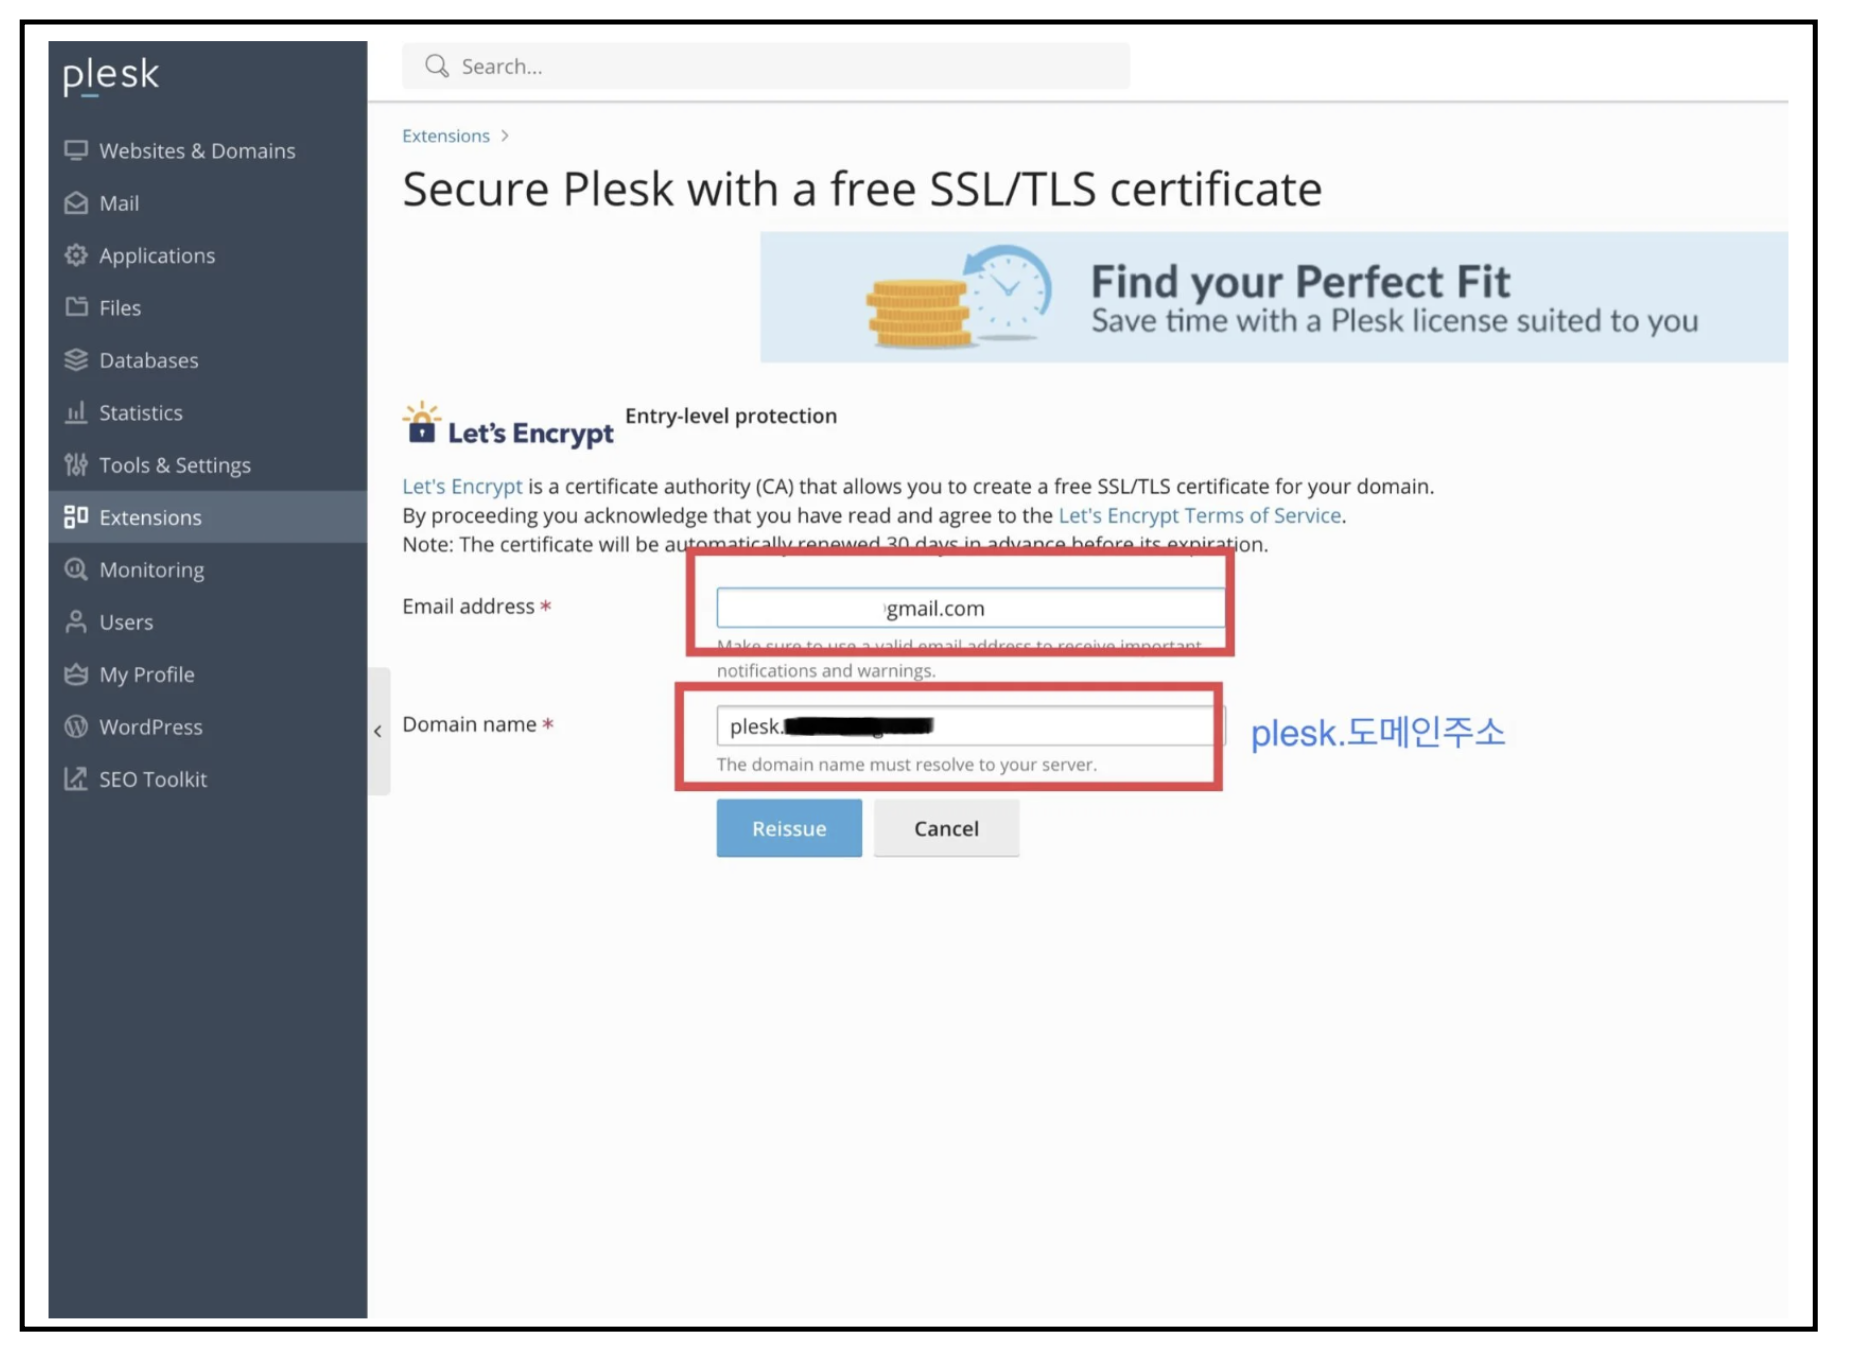Screen dimensions: 1854x1348
Task: Click the Find your Perfect Fit banner
Action: 1273,297
